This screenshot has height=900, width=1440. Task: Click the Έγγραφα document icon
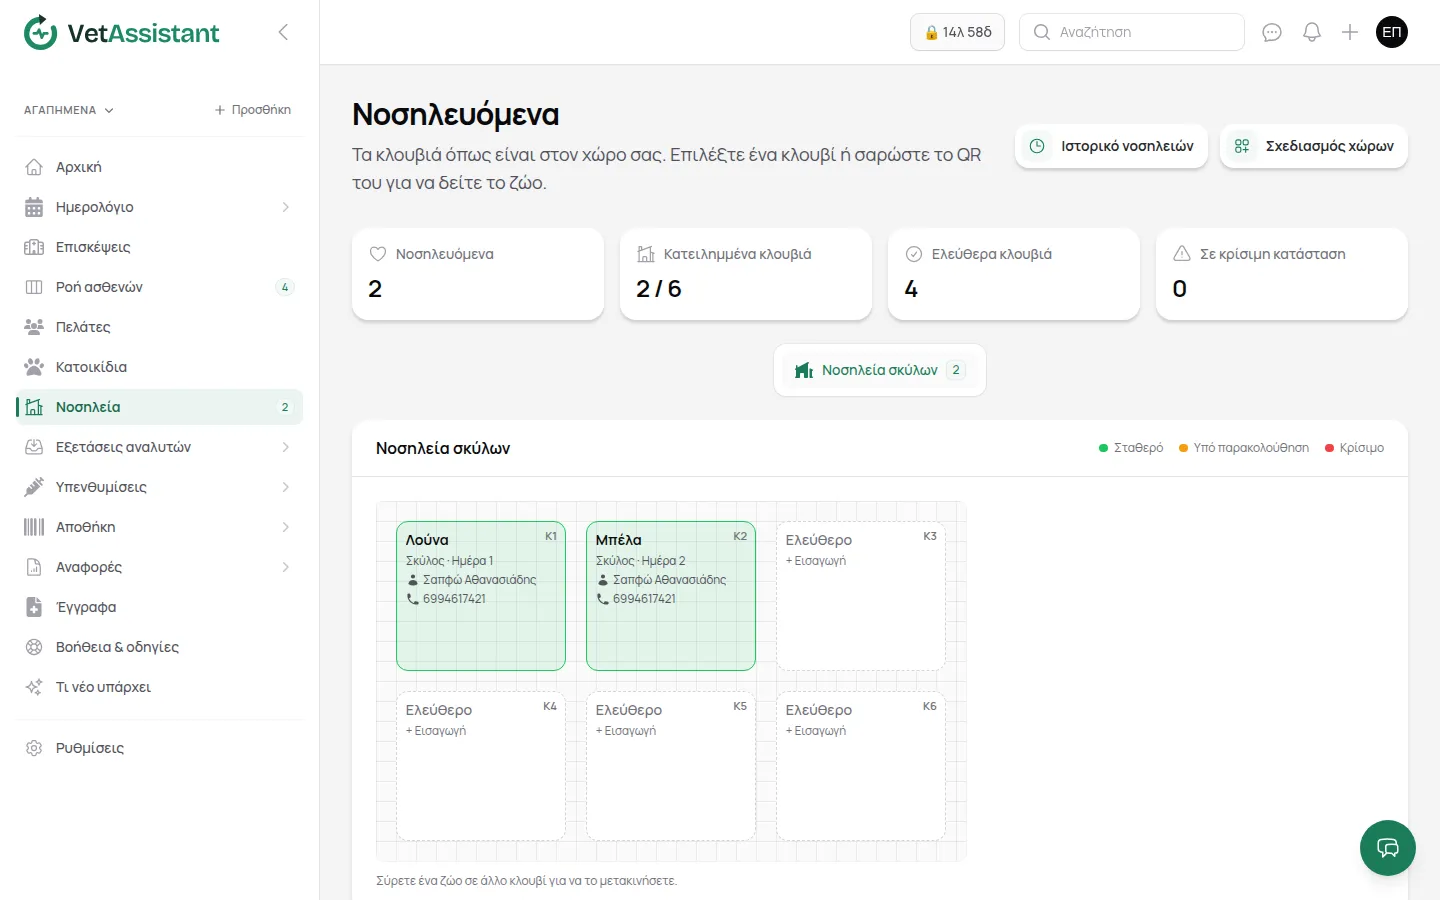(x=34, y=607)
